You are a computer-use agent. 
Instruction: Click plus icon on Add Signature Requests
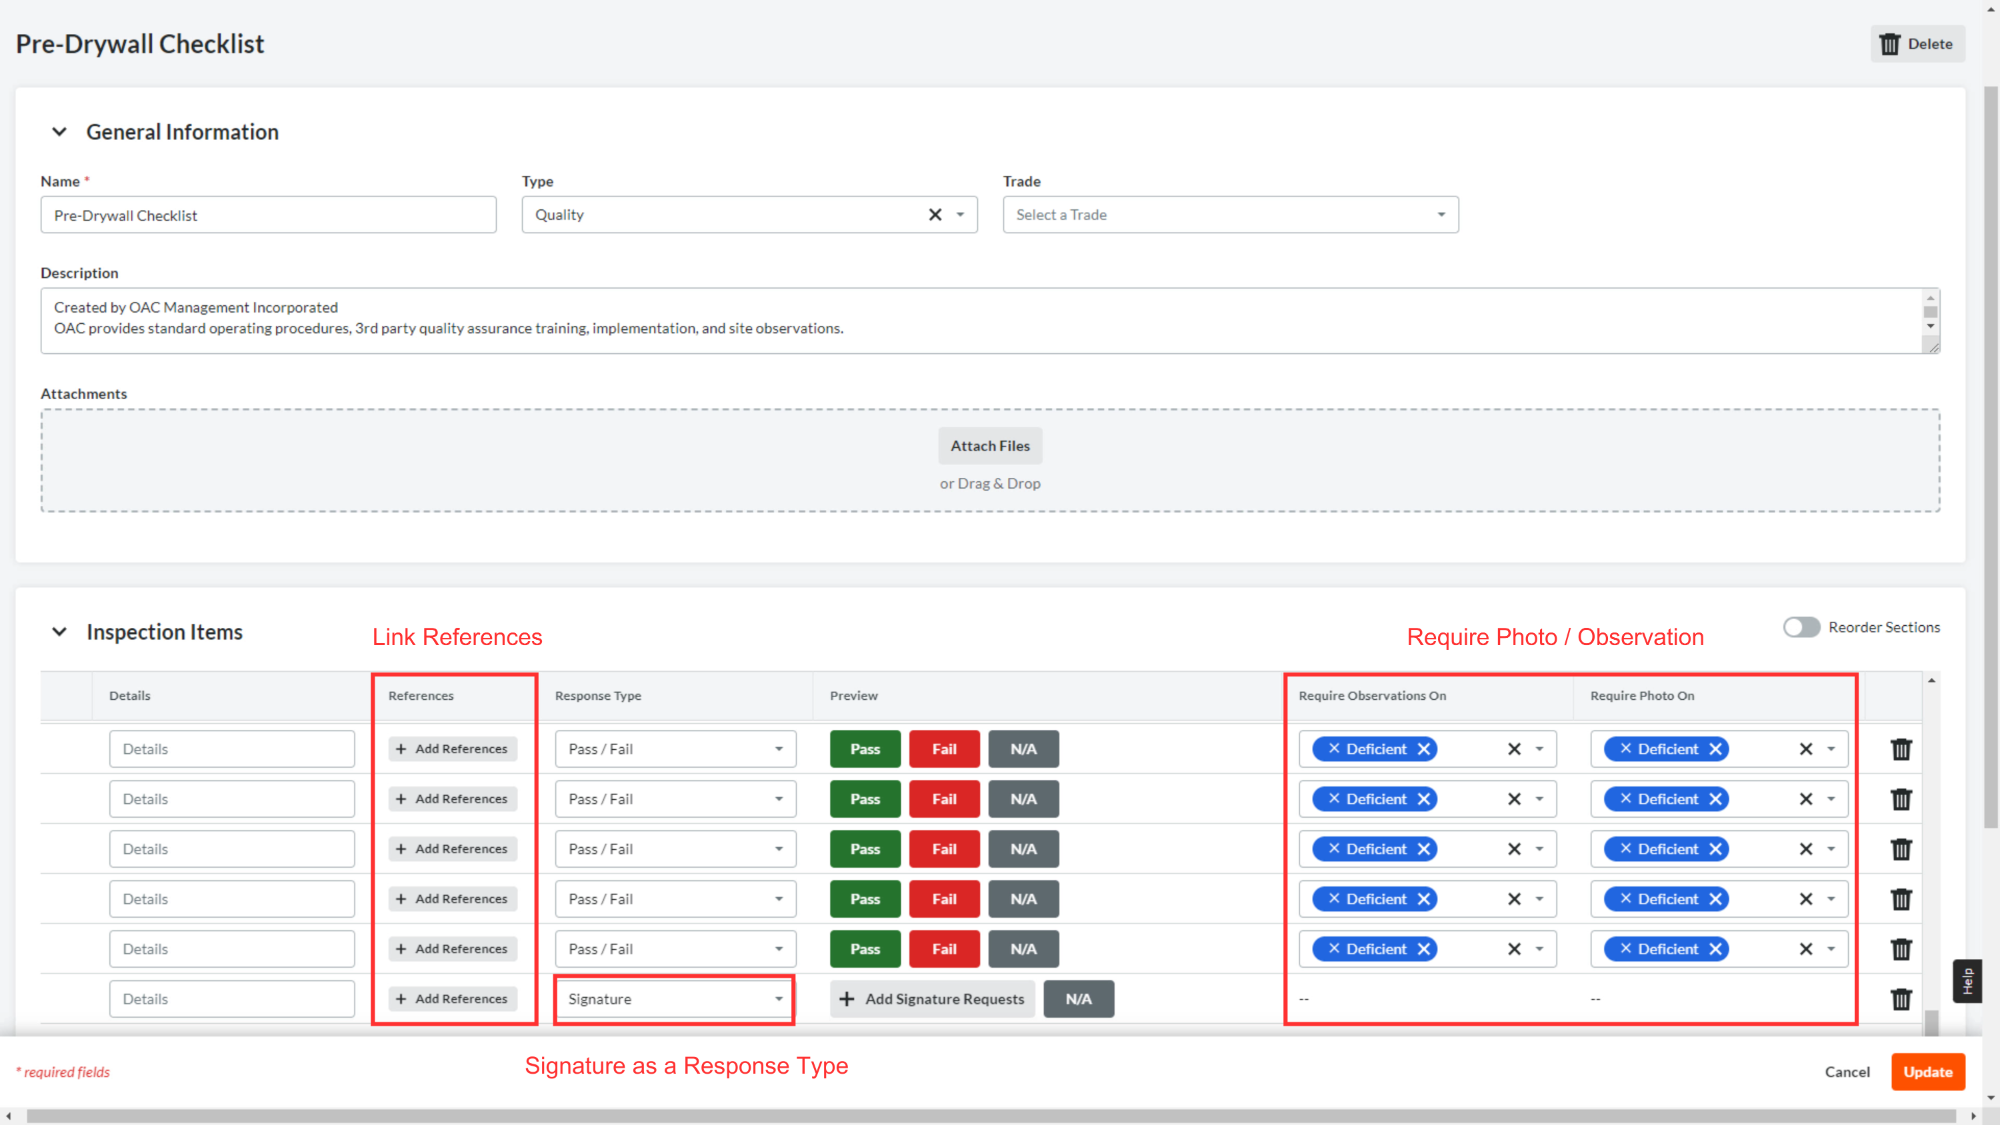(847, 999)
